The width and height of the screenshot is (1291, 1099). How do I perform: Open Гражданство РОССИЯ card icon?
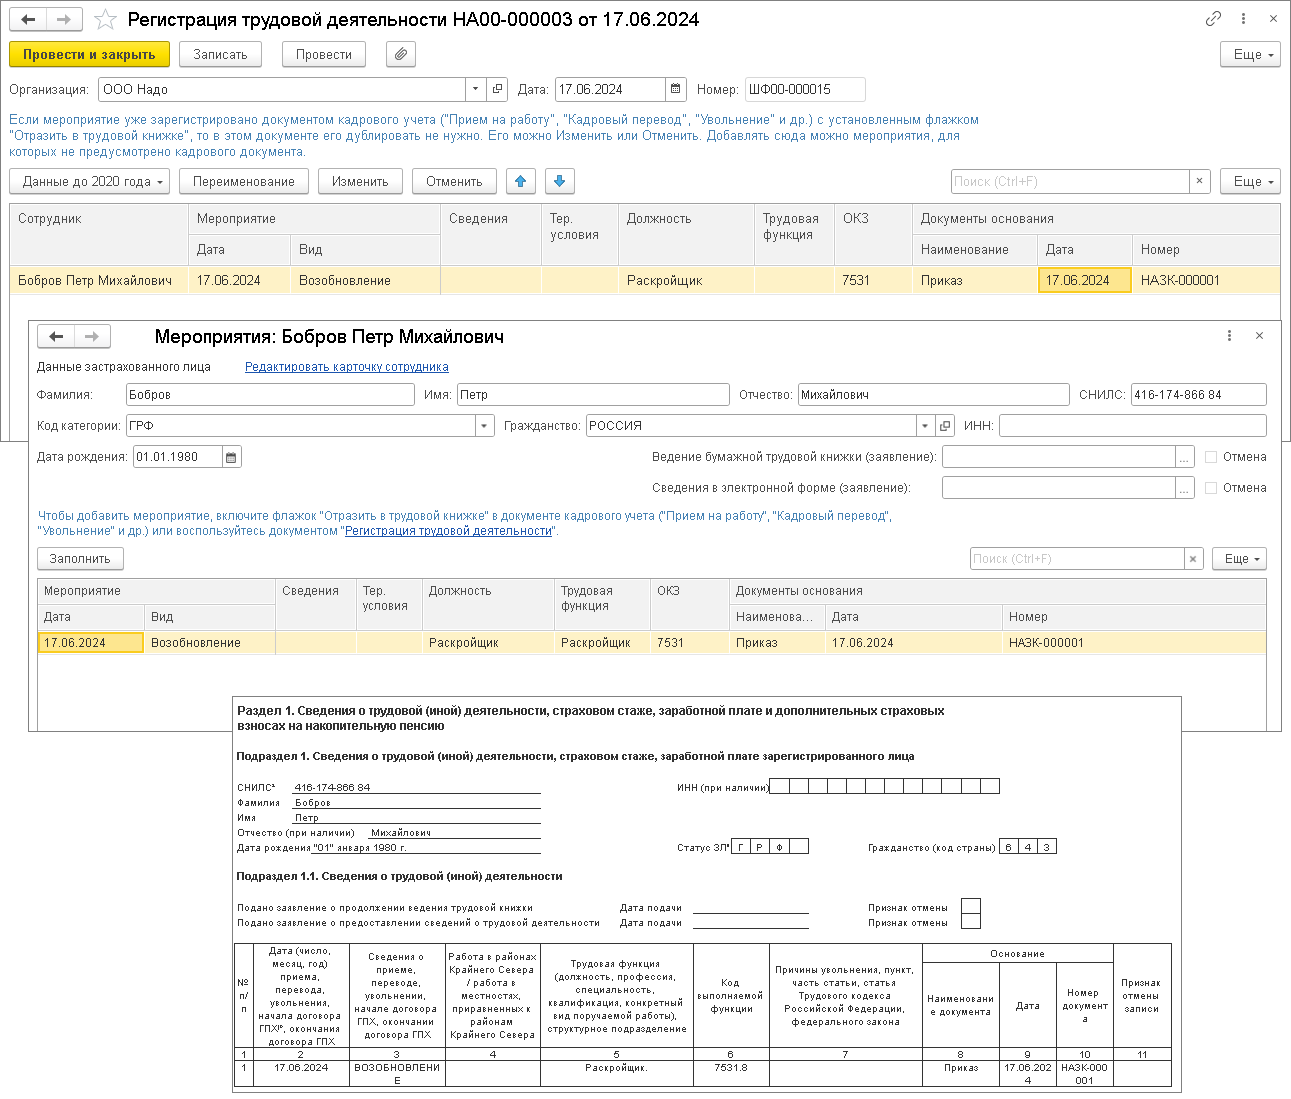click(x=945, y=426)
